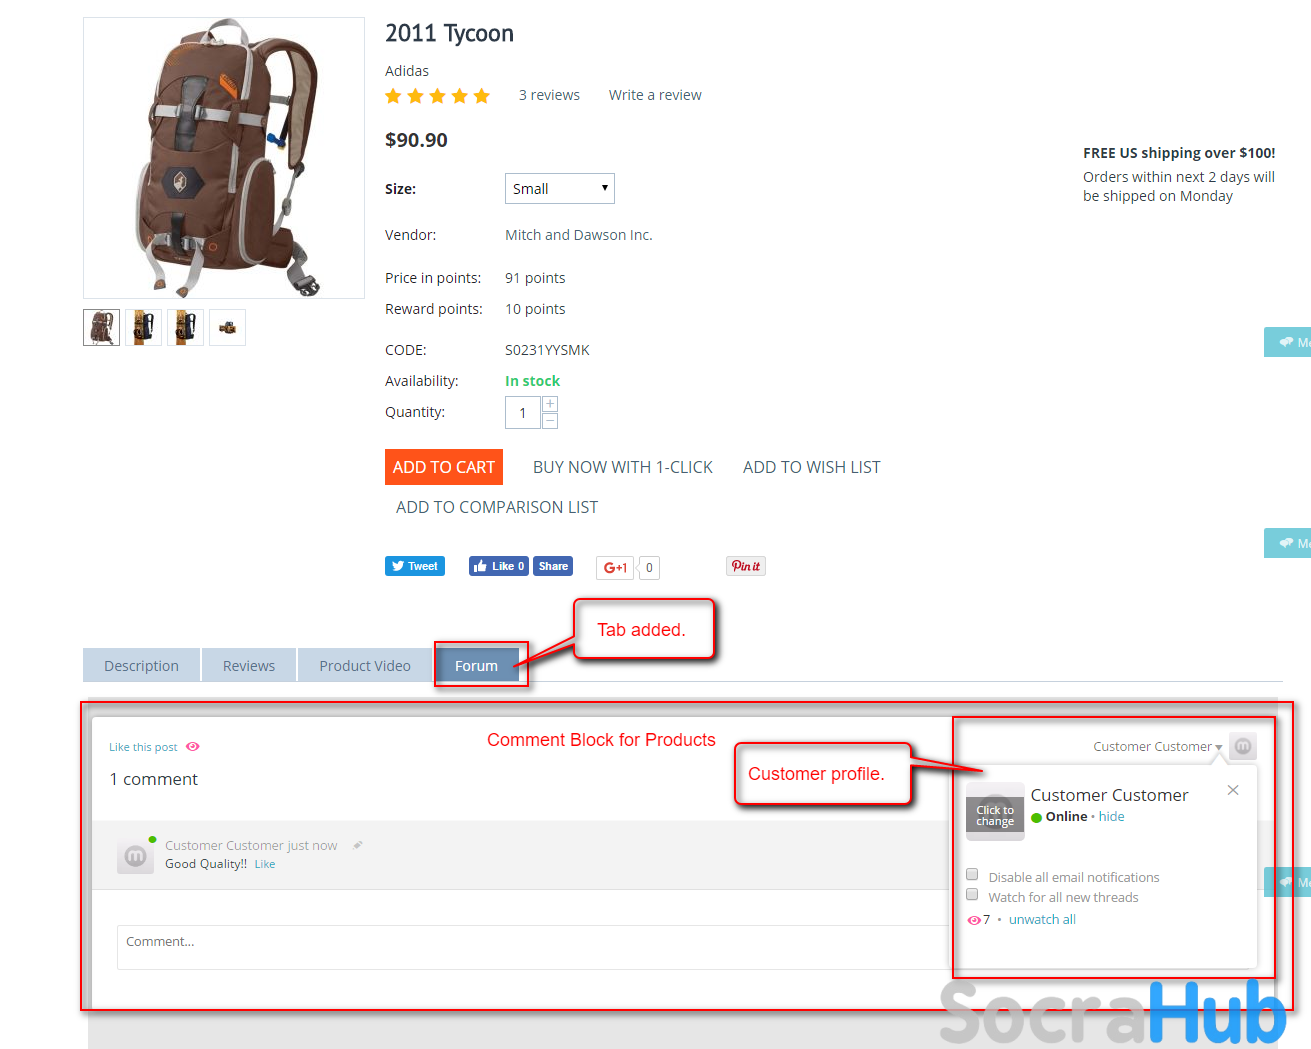Screen dimensions: 1311x1049
Task: Click the profile avatar icon in forum header
Action: click(x=1243, y=746)
